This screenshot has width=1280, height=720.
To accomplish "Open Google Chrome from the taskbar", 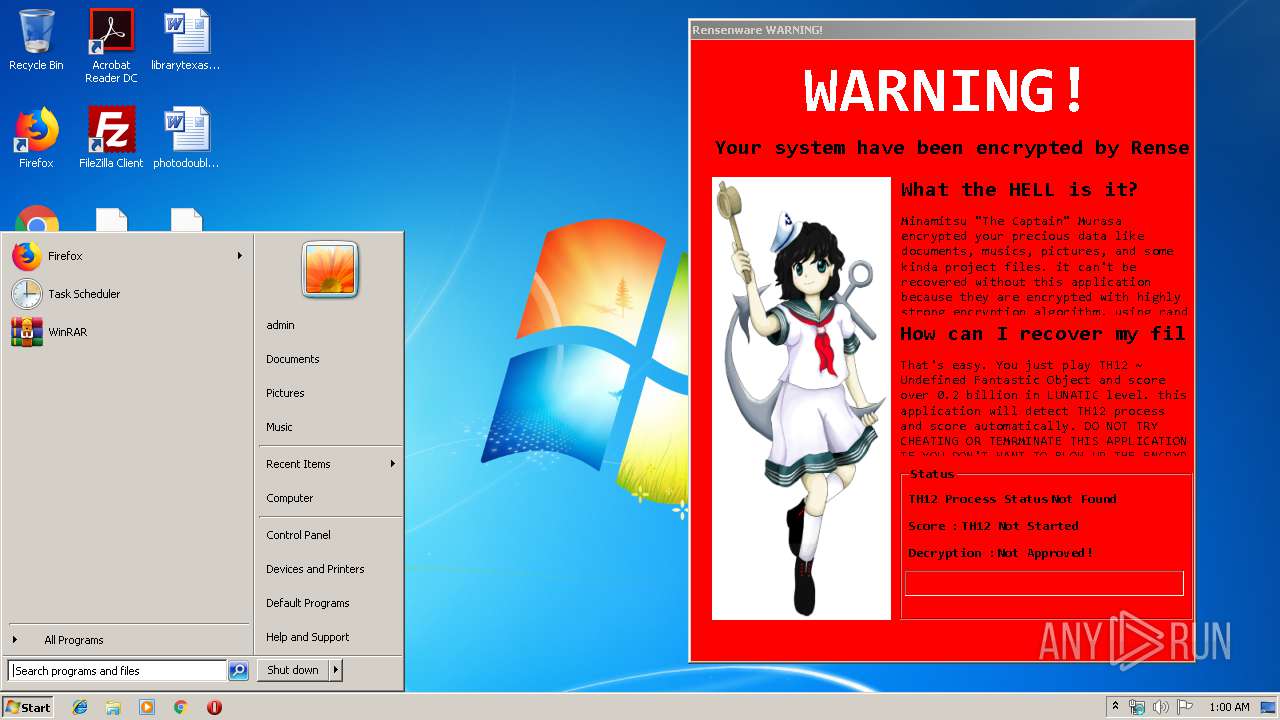I will (x=180, y=707).
